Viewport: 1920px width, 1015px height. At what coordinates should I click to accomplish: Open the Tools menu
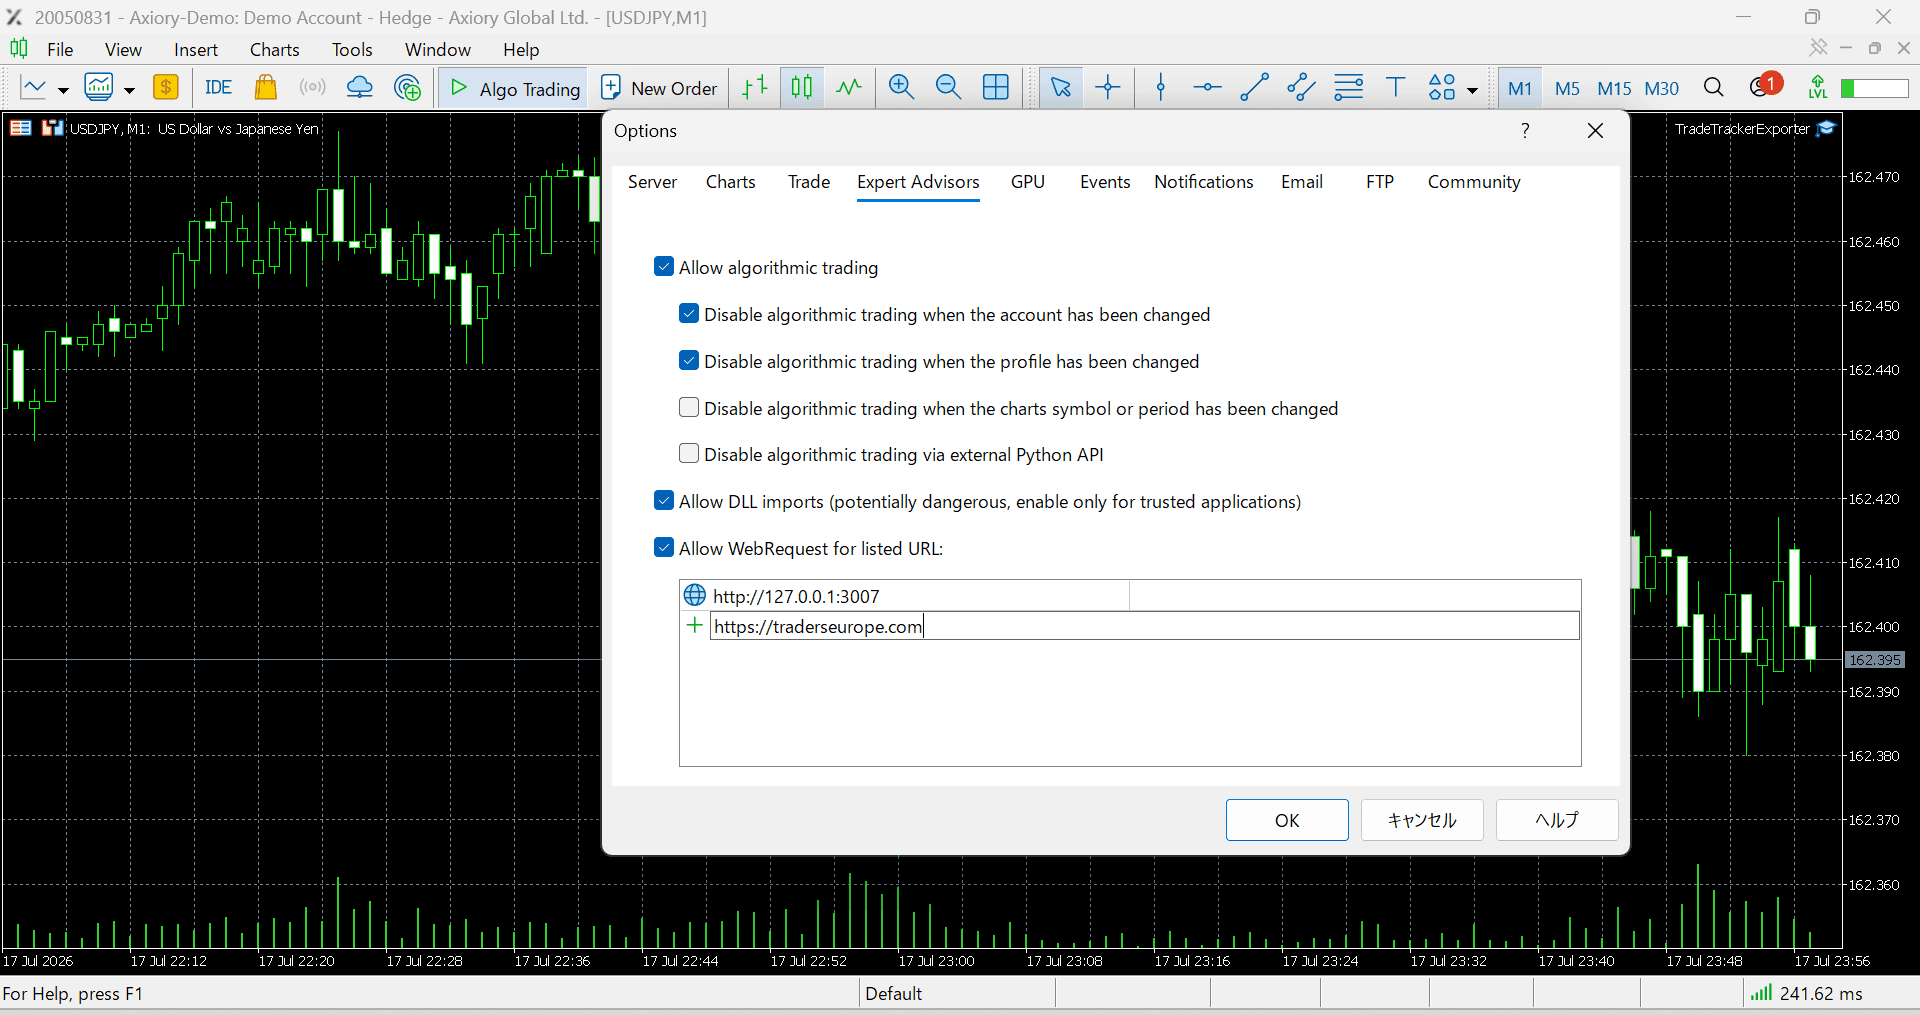[x=352, y=49]
